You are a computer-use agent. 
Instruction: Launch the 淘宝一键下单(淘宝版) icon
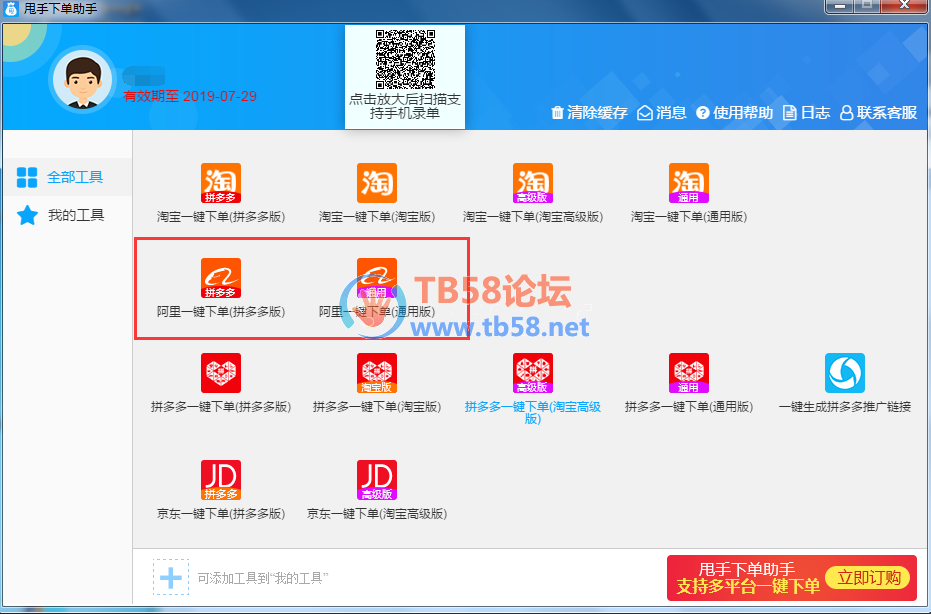tap(377, 183)
